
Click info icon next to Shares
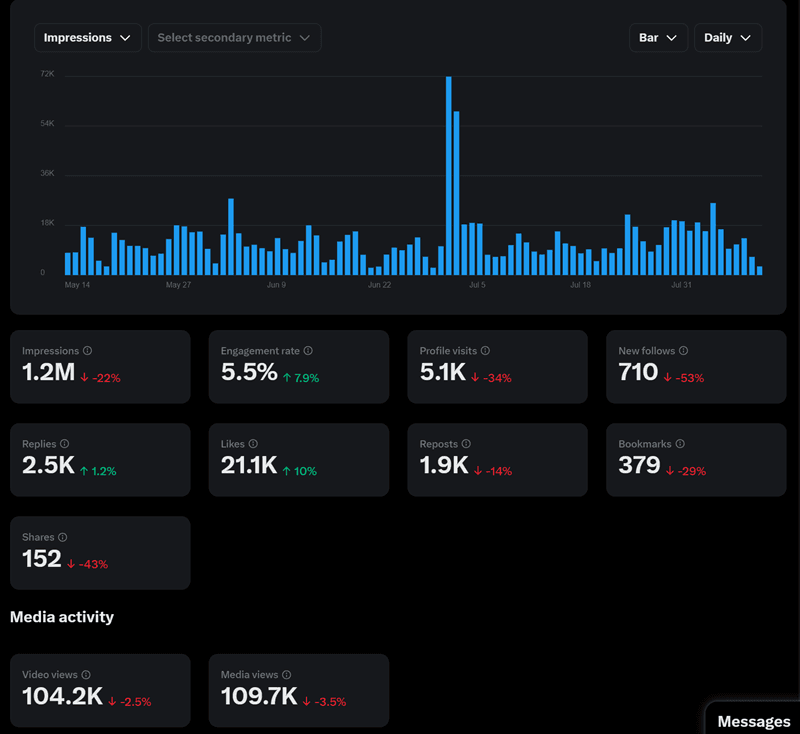click(x=62, y=537)
